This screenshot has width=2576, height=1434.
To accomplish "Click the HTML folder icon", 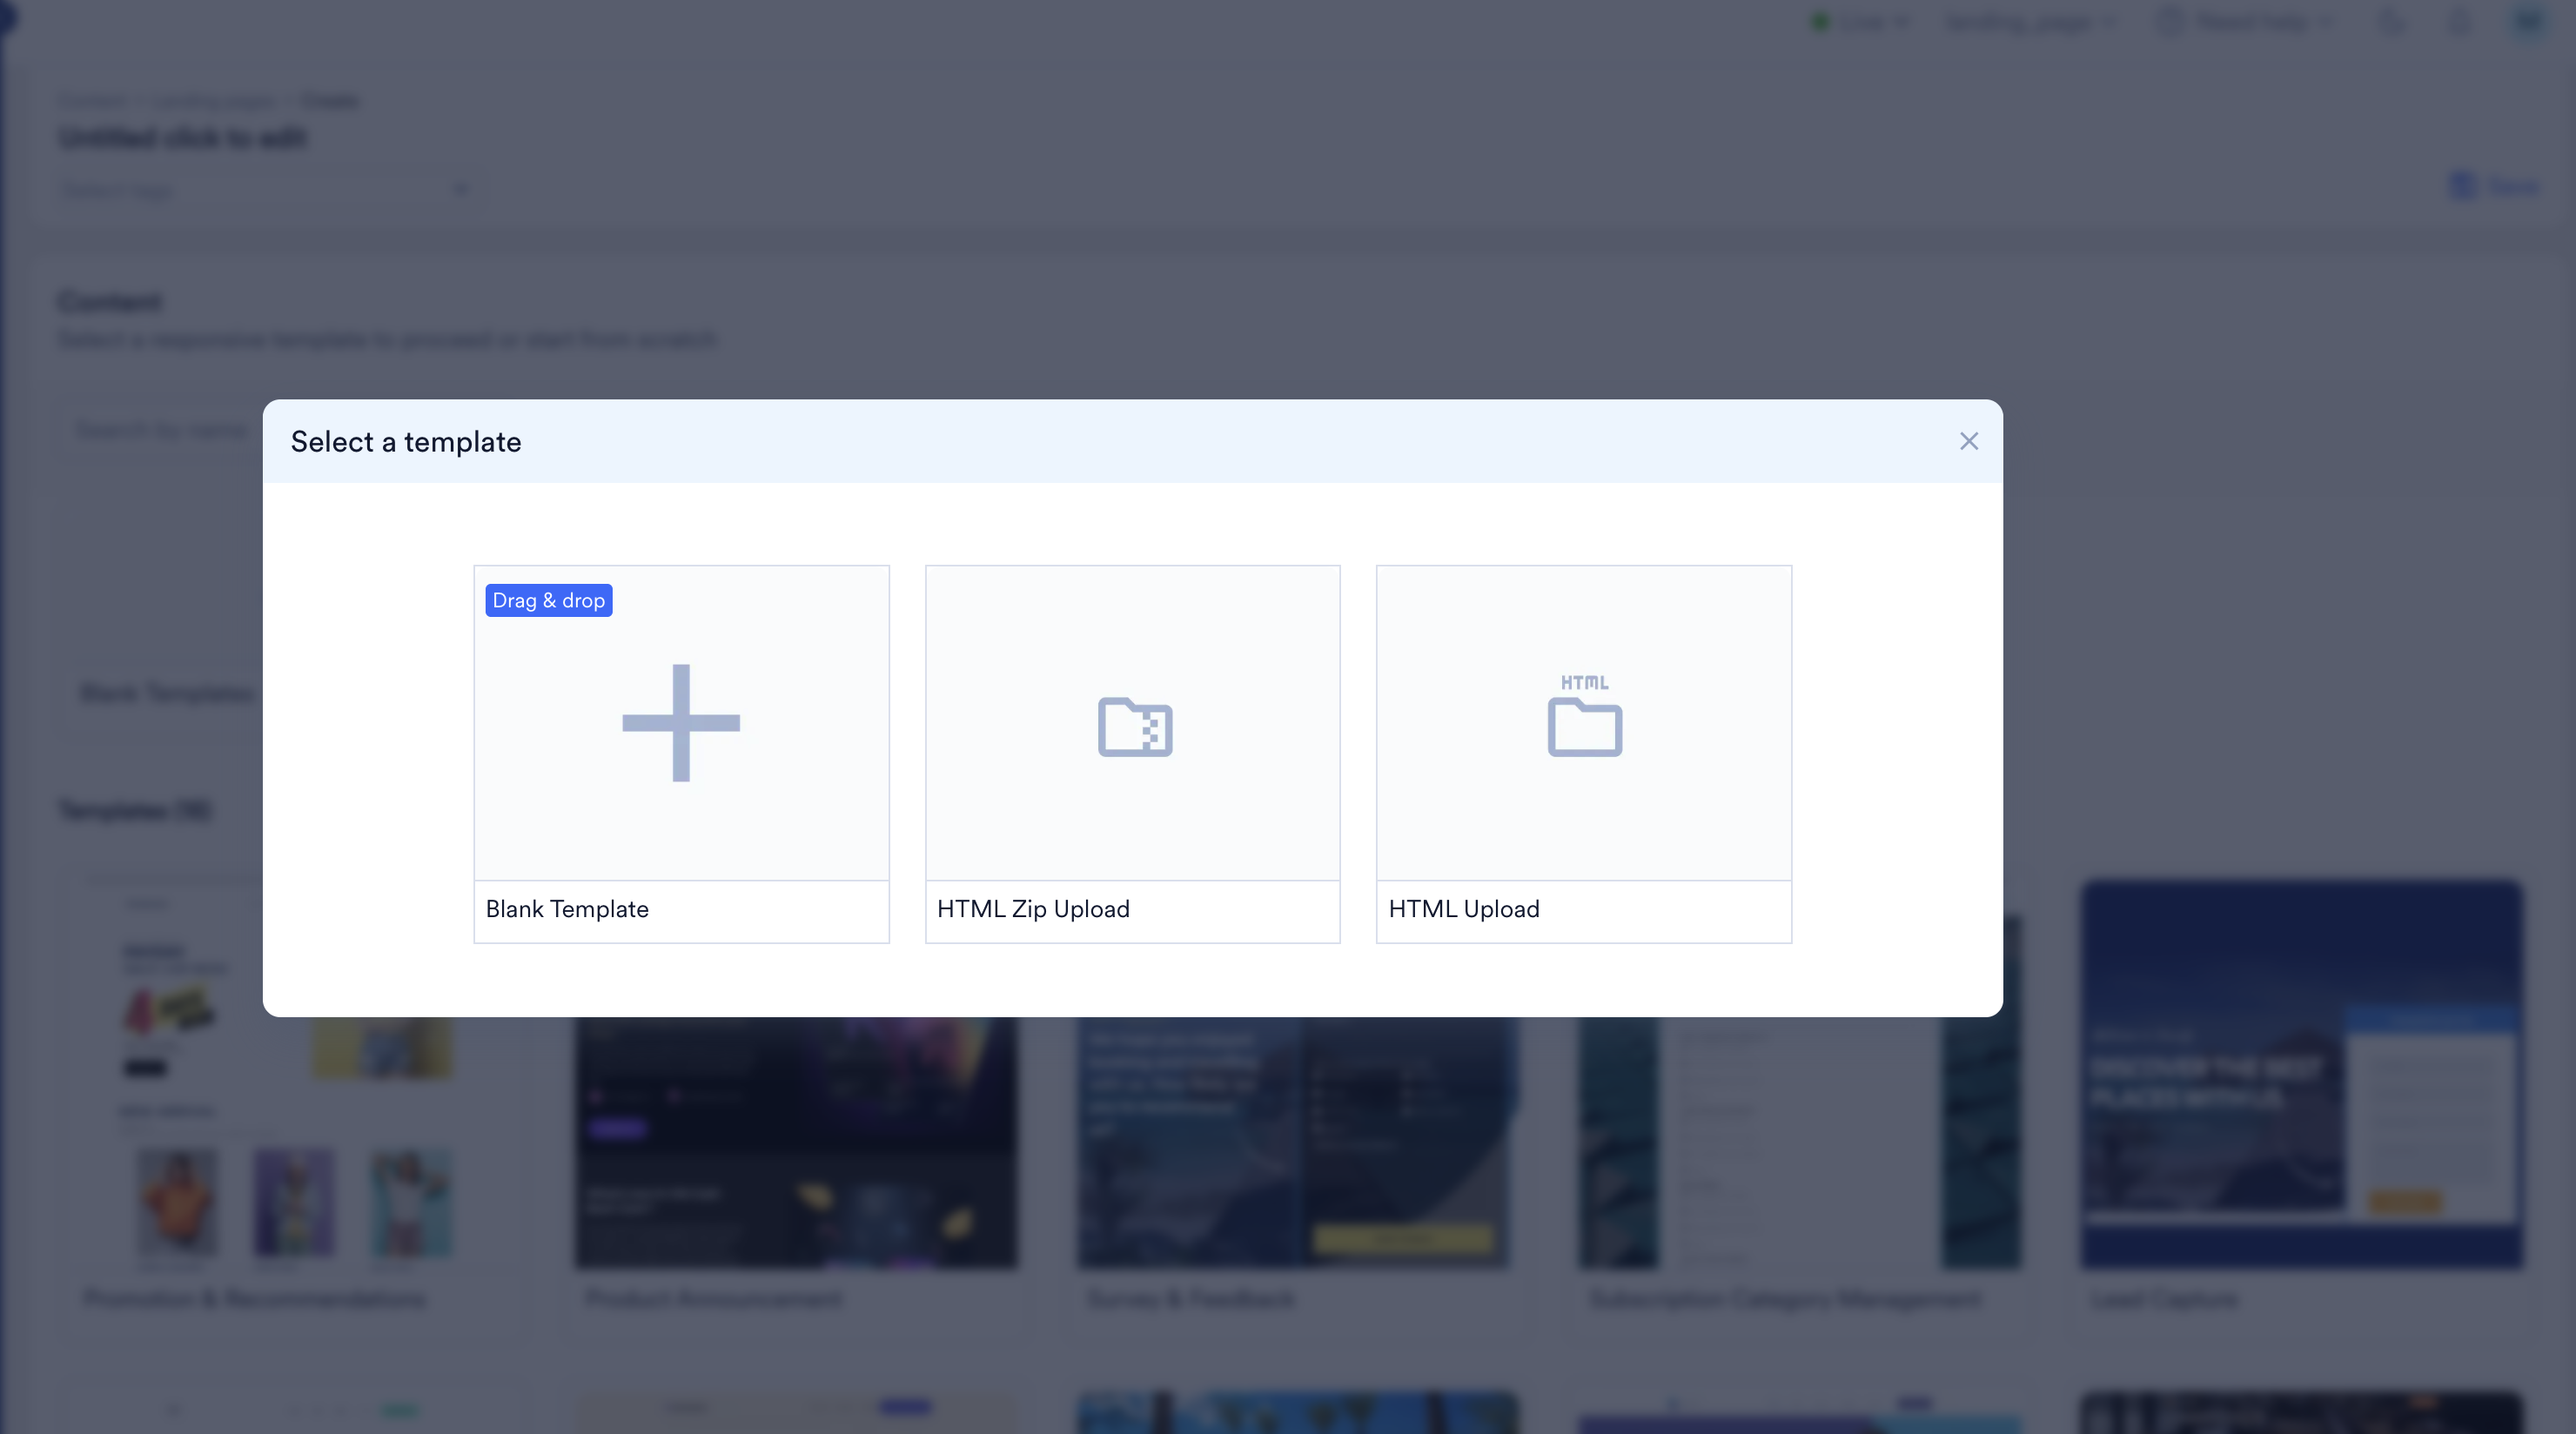I will click(1585, 715).
